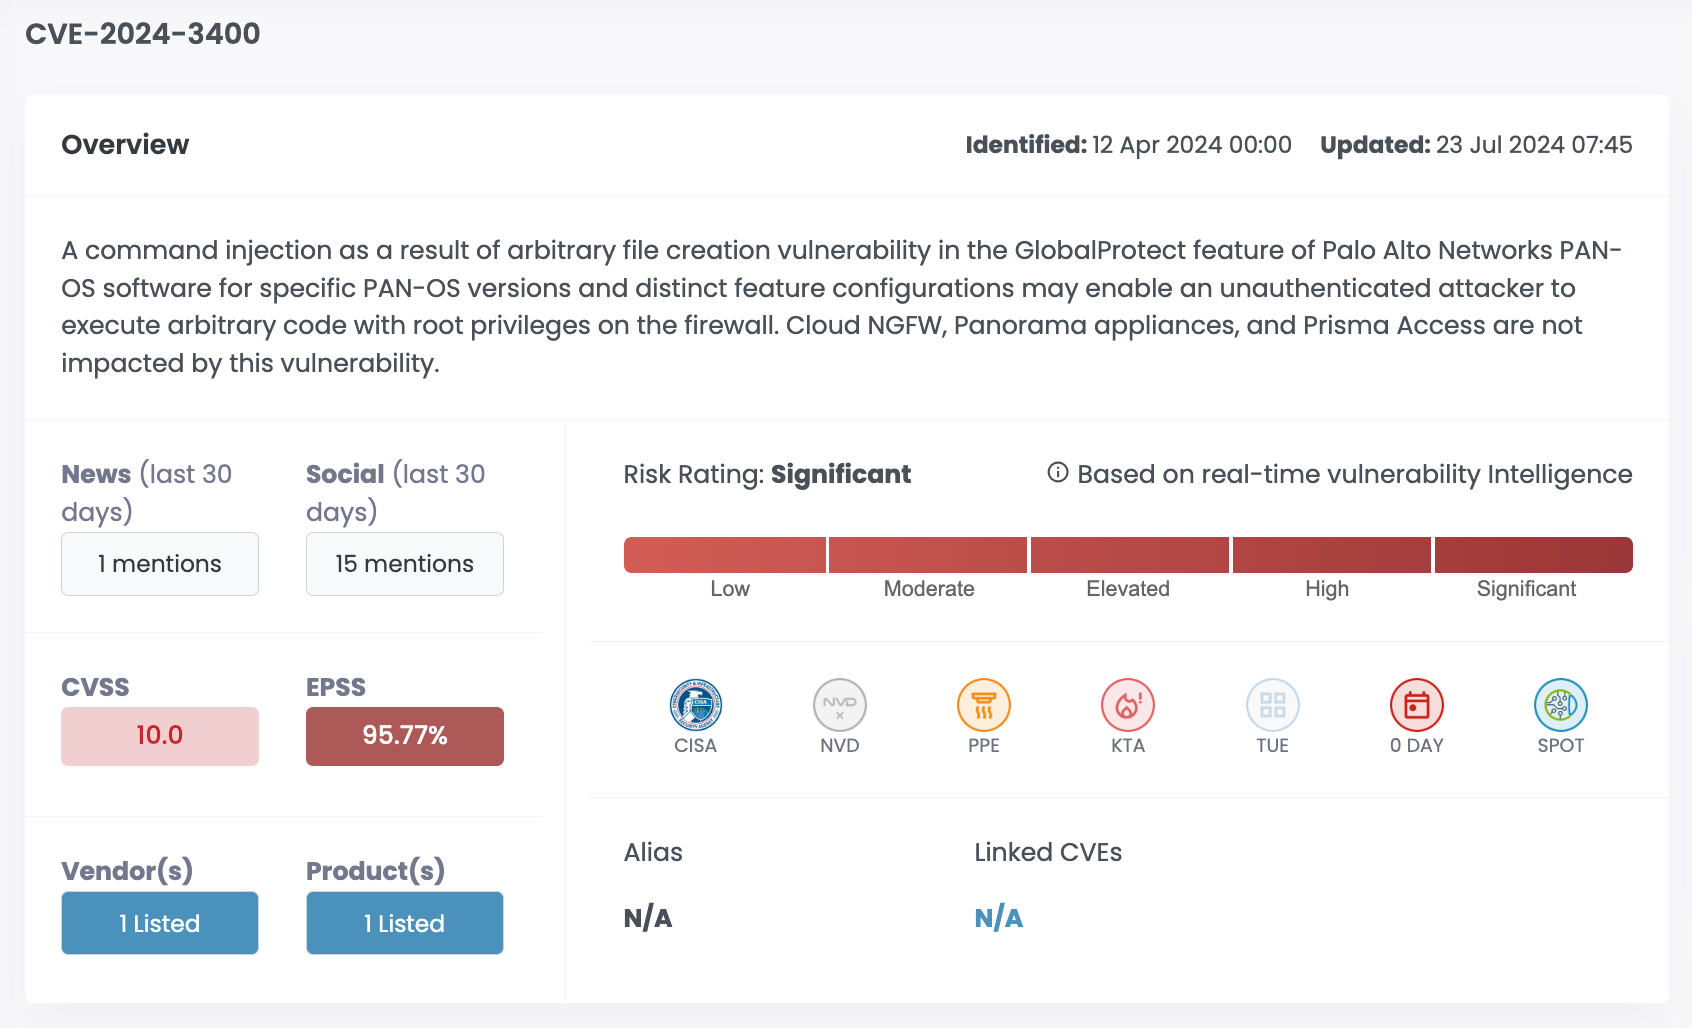Click the CVSS 10.0 score box
This screenshot has width=1692, height=1028.
coord(160,736)
